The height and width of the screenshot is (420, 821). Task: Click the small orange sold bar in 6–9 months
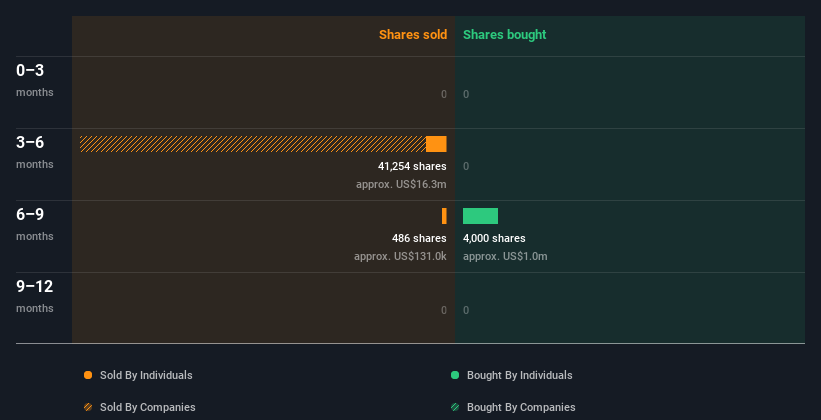click(445, 216)
